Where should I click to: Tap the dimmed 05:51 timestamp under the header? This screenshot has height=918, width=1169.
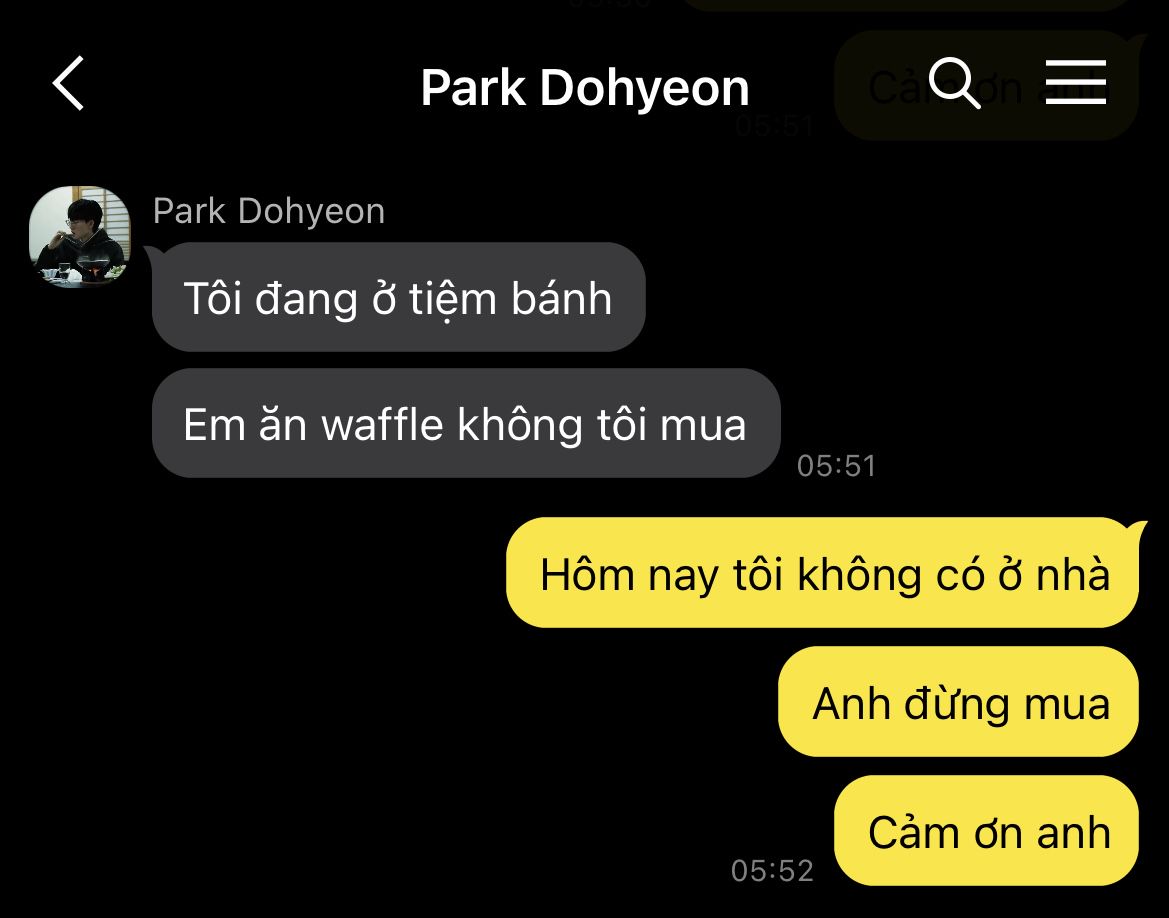point(773,125)
